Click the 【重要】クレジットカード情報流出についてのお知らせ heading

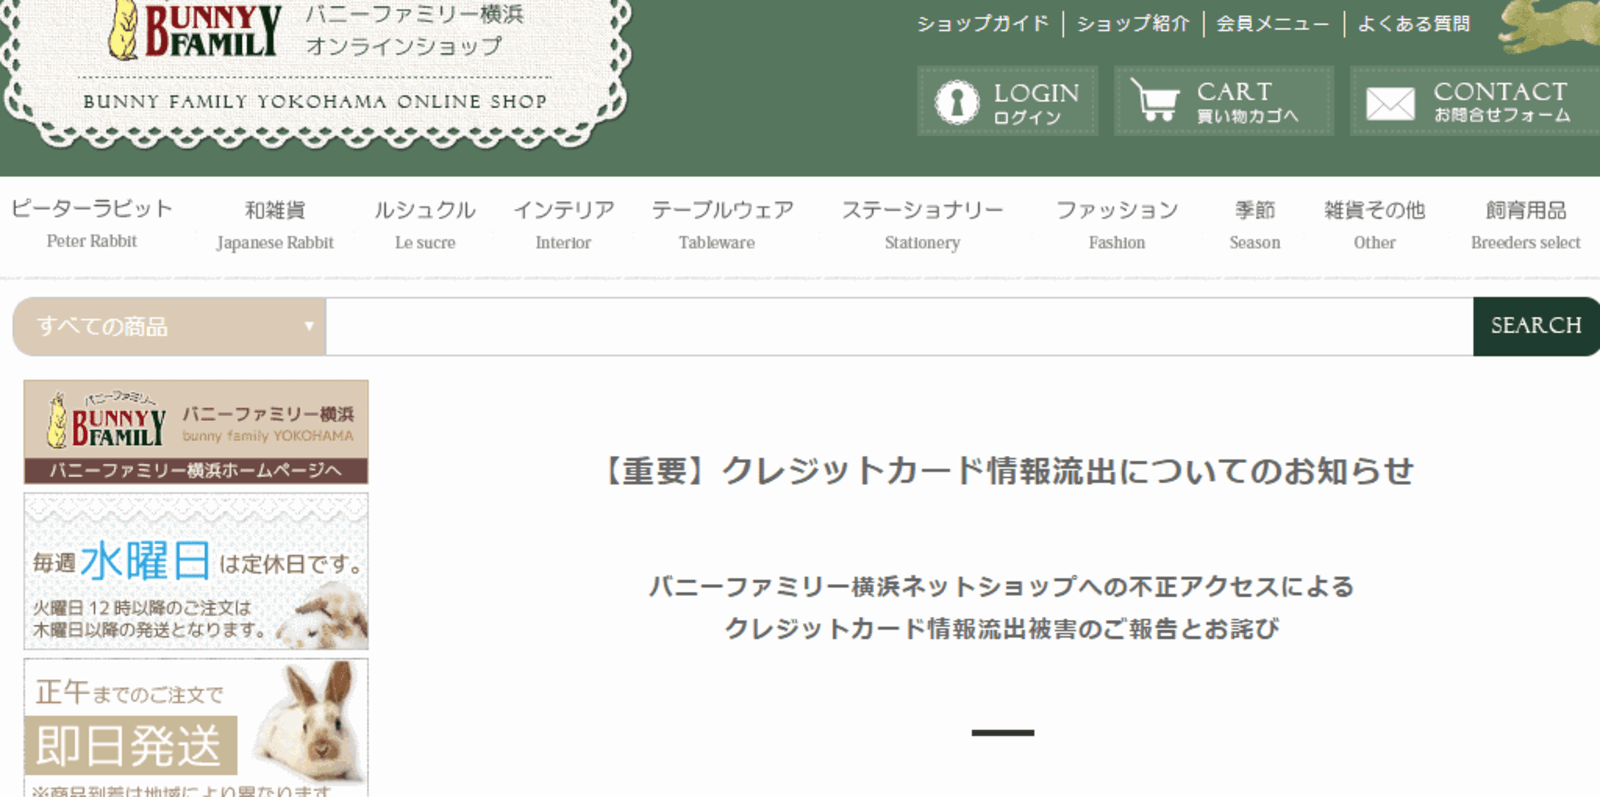[x=1003, y=470]
